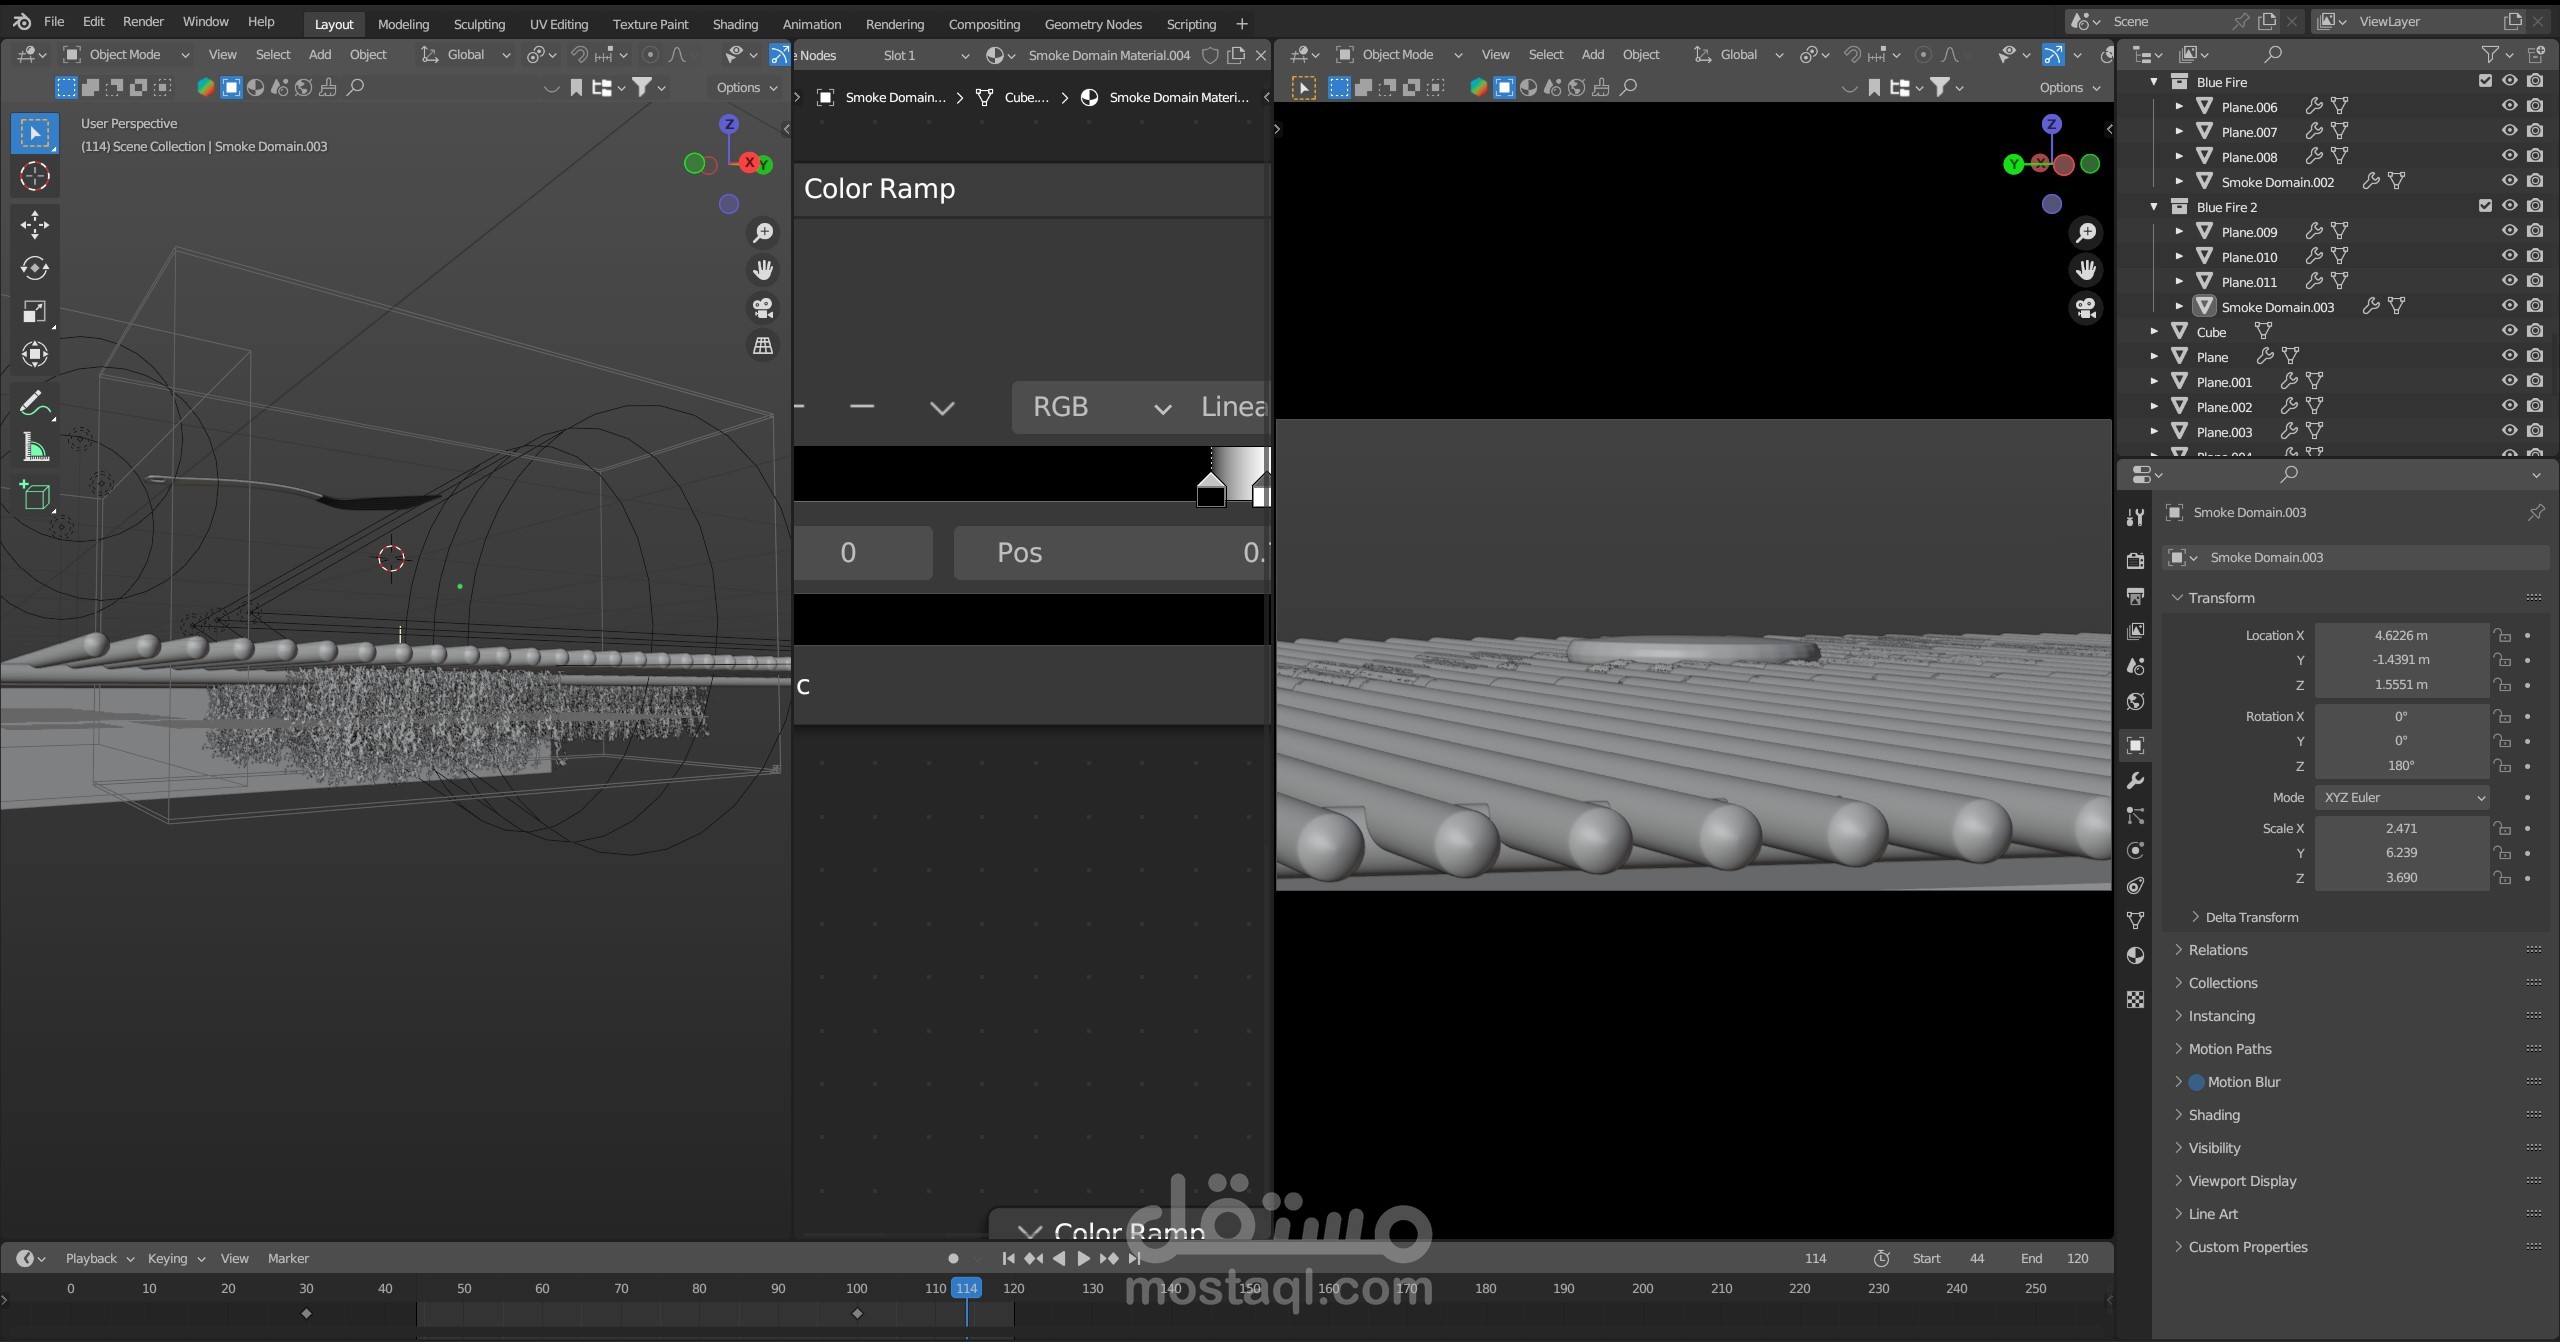
Task: Activate the Annotate pencil tool
Action: [35, 403]
